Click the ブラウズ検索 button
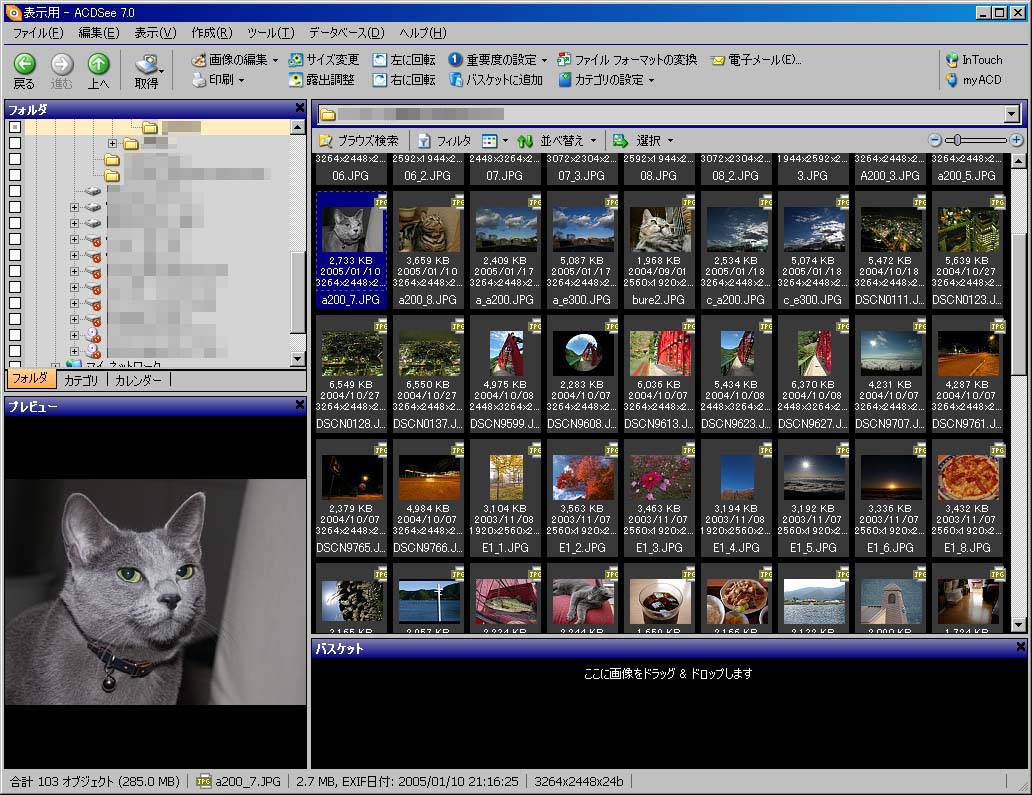Screen dimensions: 1032x795 click(359, 141)
